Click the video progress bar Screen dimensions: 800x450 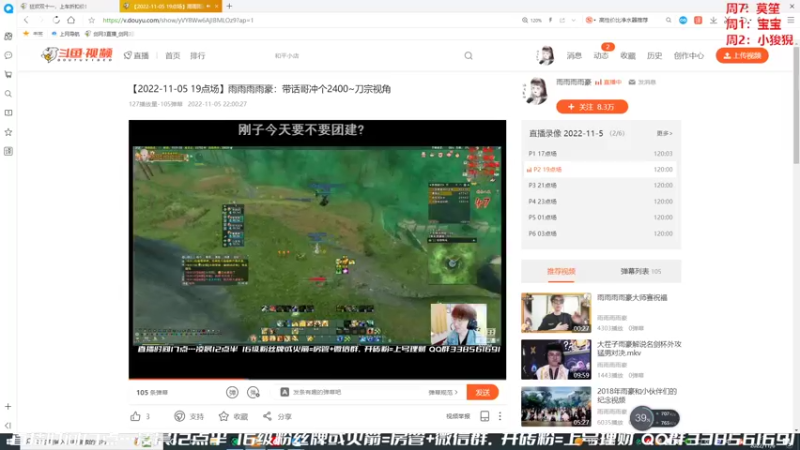point(317,379)
